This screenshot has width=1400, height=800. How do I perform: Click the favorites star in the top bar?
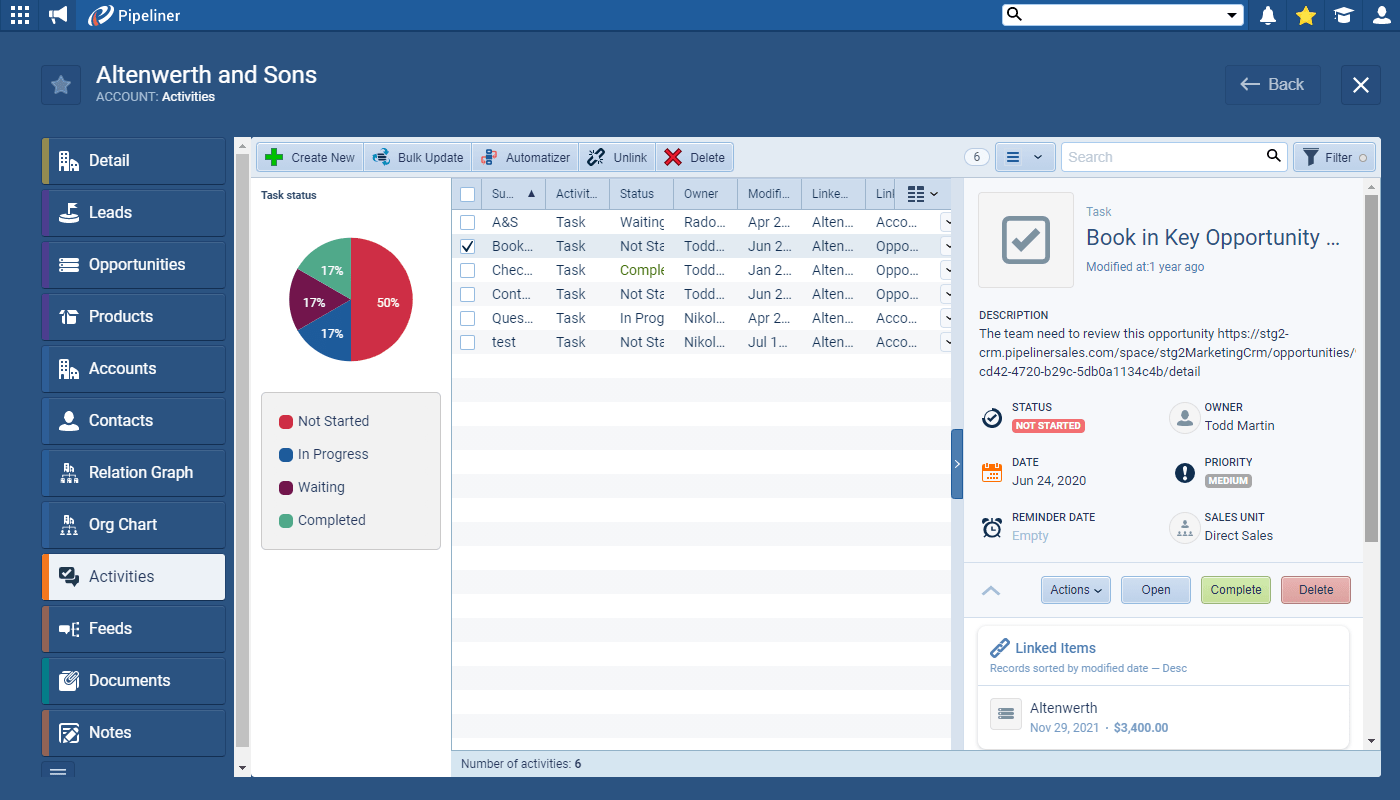tap(1305, 15)
